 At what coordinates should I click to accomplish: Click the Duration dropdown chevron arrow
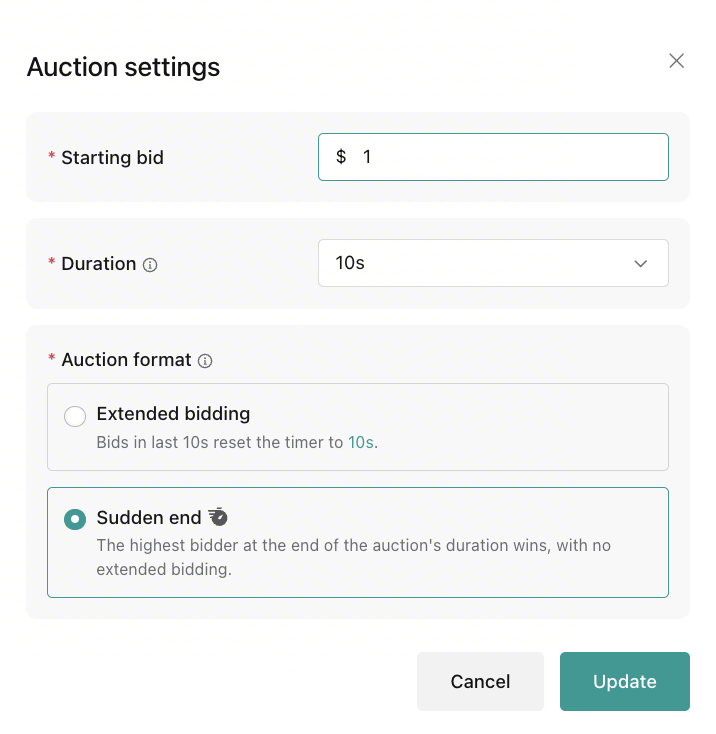coord(641,264)
